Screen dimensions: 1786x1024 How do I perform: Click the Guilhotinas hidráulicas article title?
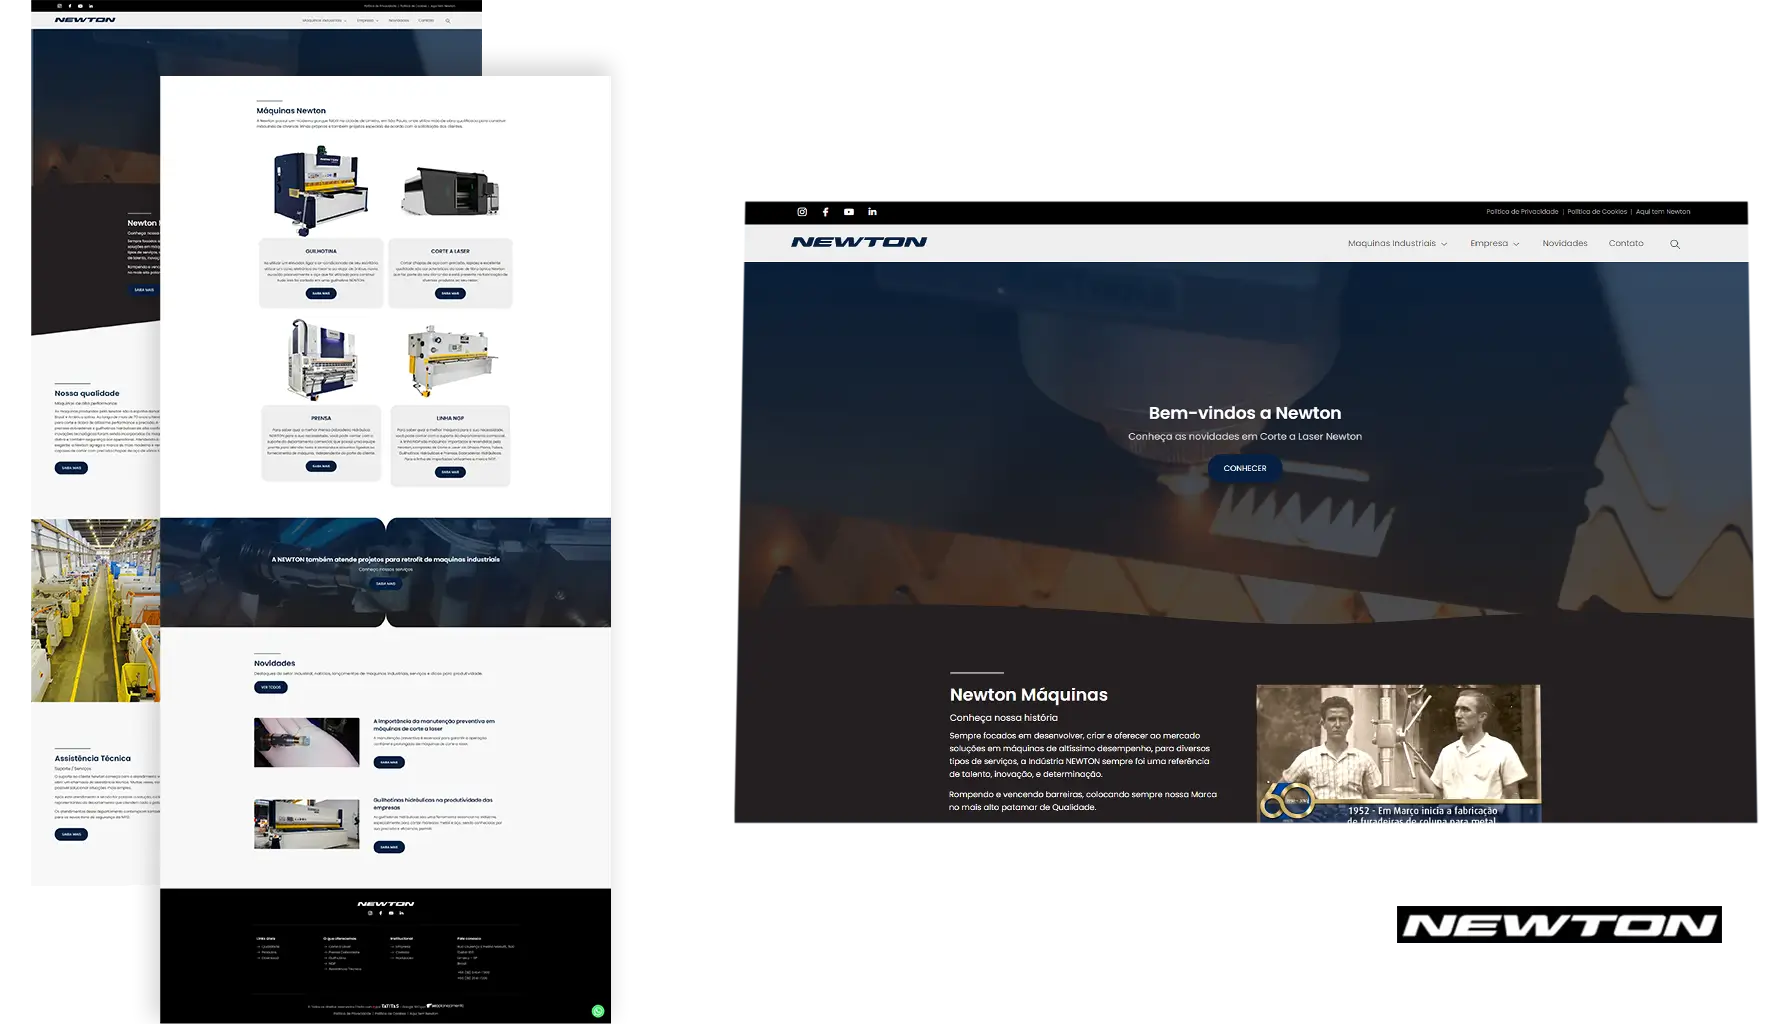tap(433, 804)
